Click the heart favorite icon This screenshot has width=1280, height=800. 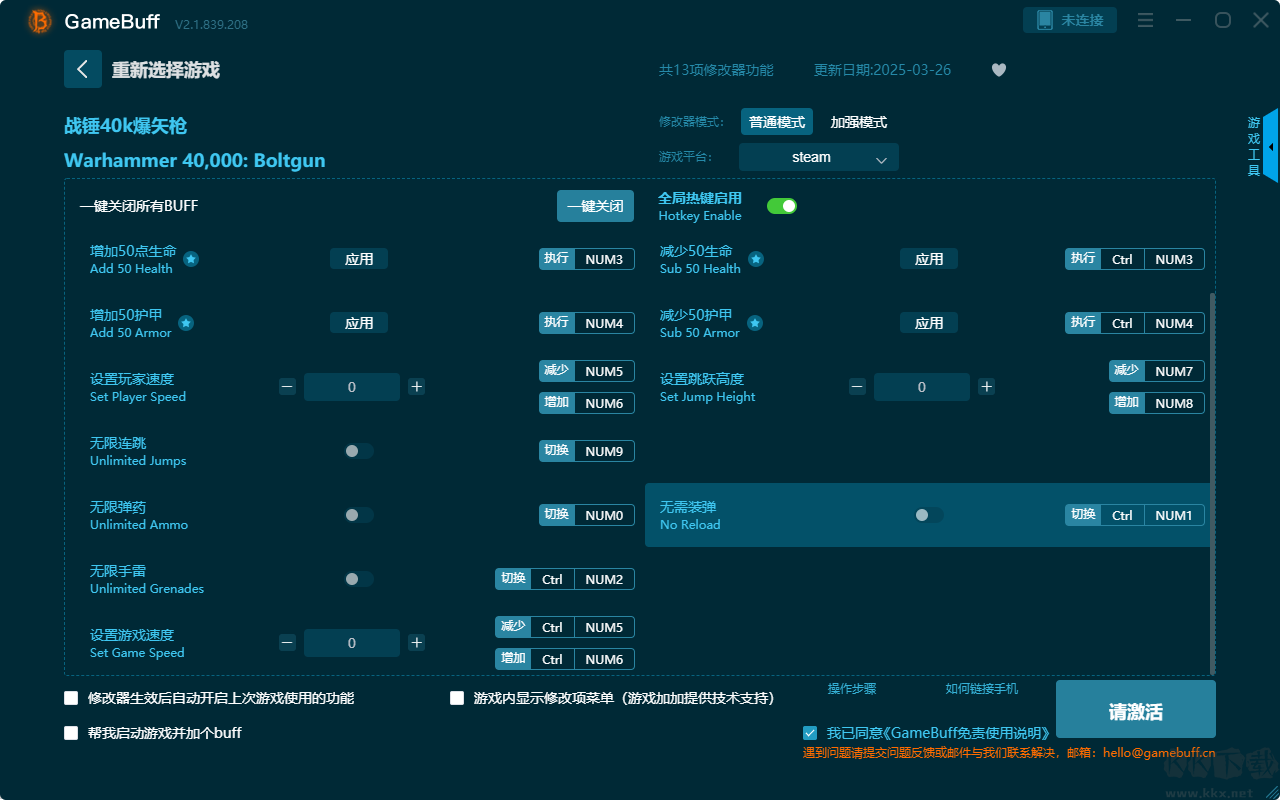click(x=999, y=70)
